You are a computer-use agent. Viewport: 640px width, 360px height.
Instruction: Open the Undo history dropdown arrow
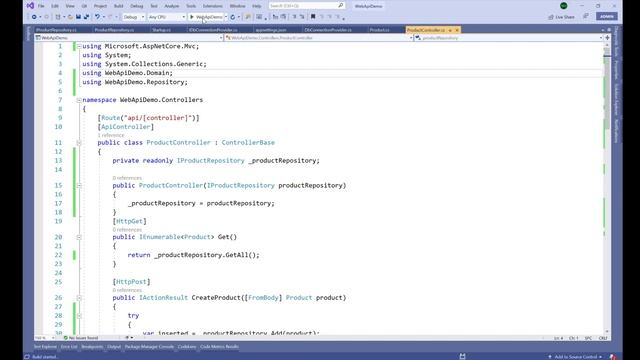(103, 17)
